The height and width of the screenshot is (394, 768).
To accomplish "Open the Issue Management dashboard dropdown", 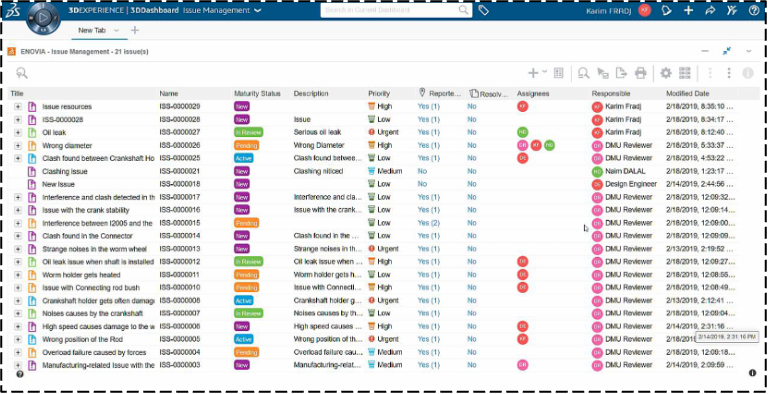I will 258,10.
